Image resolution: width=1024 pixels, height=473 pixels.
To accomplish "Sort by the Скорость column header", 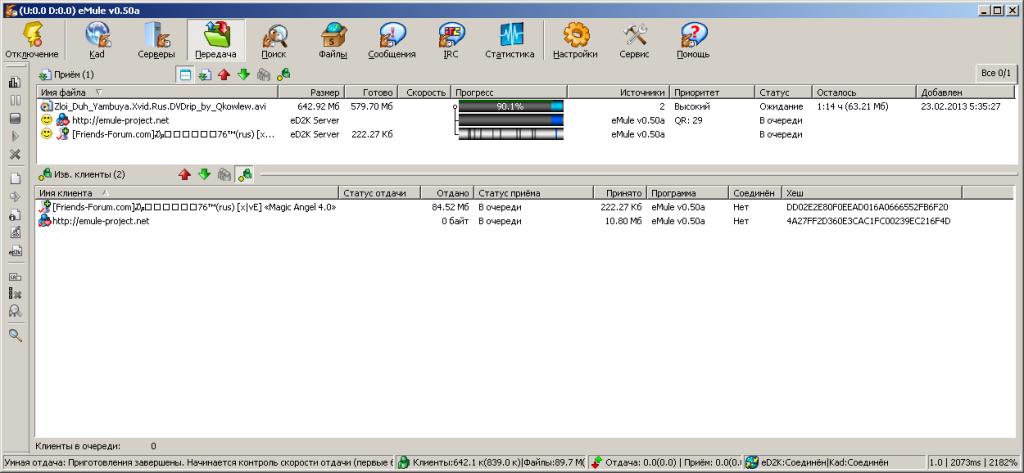I will pyautogui.click(x=424, y=93).
